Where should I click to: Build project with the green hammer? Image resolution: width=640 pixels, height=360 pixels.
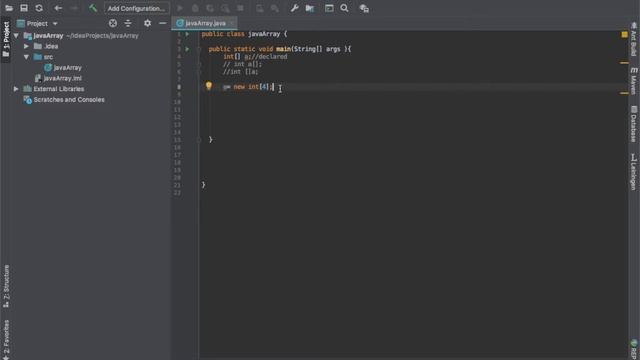coord(93,8)
